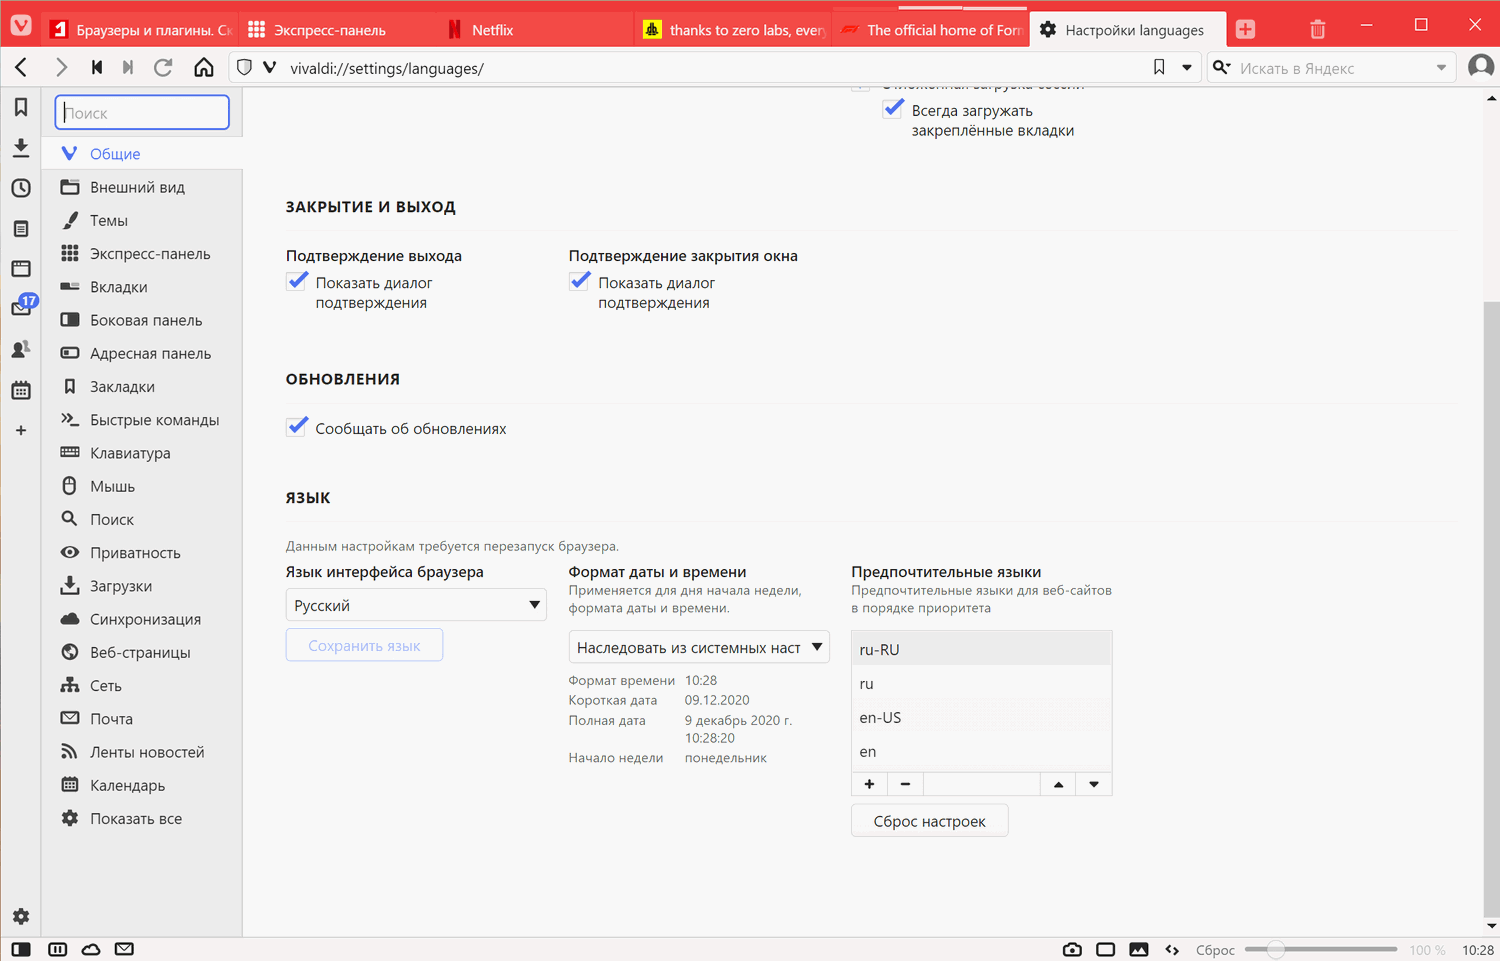Screen dimensions: 1500x961
Task: Open Темы settings category
Action: click(142, 220)
